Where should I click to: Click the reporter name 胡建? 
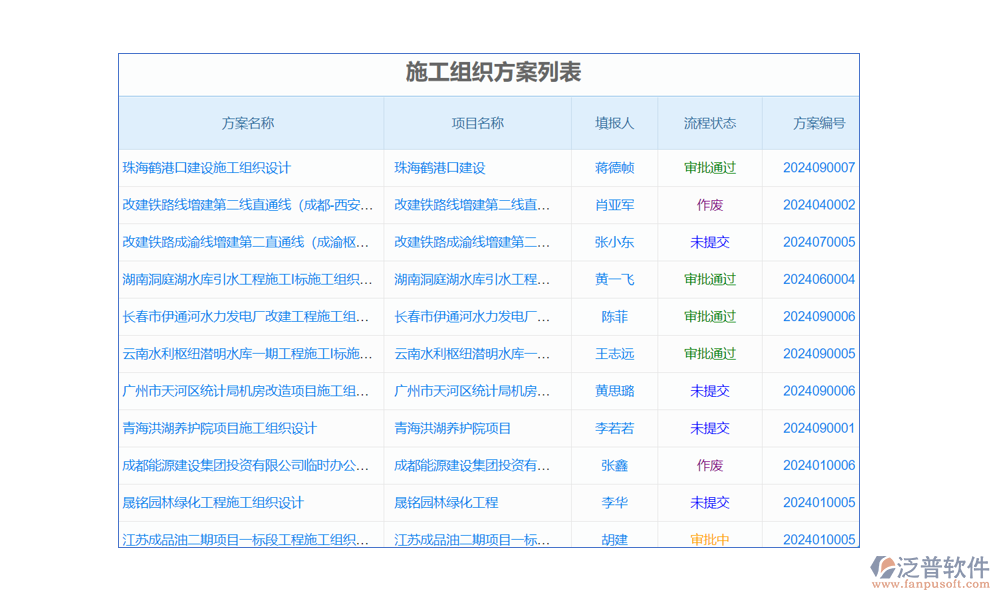[614, 540]
